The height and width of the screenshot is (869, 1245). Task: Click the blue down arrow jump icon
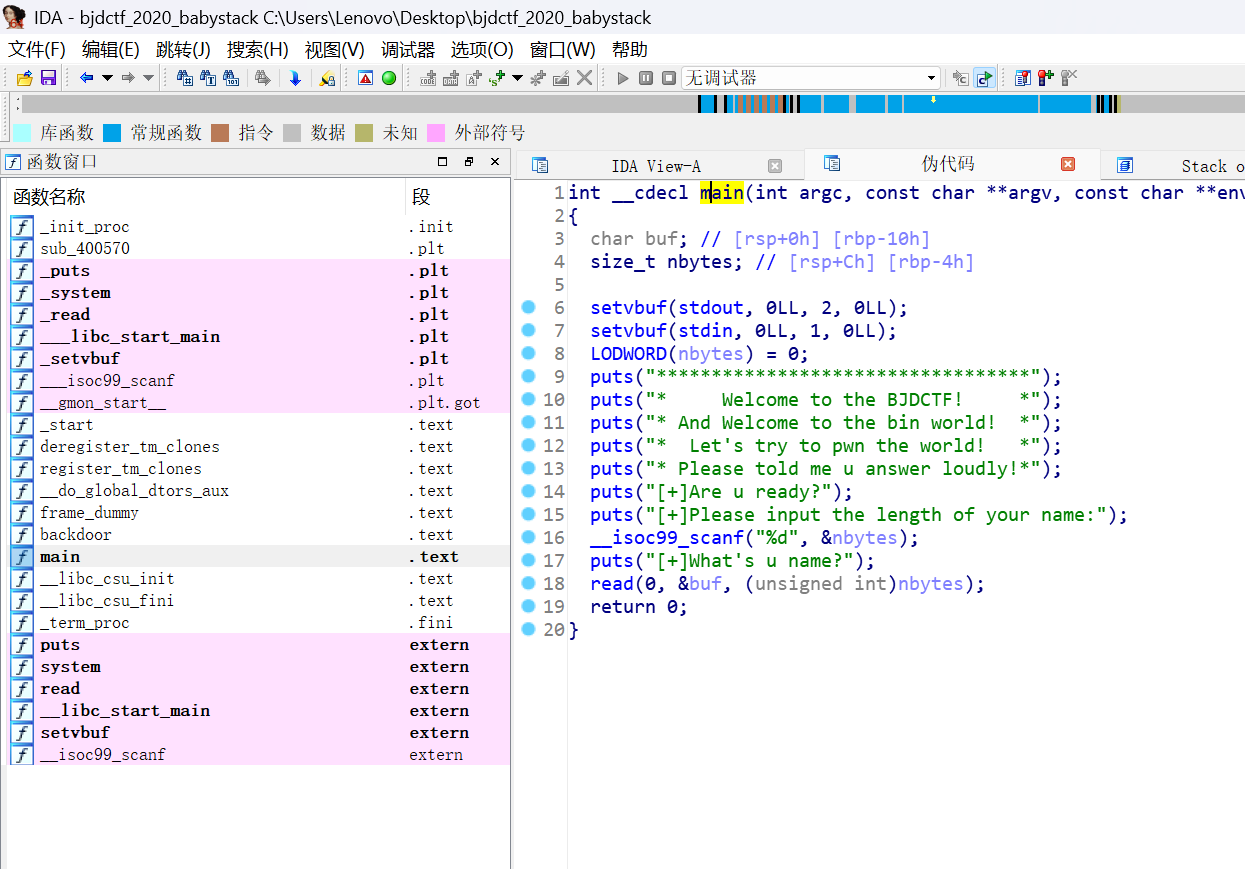295,78
